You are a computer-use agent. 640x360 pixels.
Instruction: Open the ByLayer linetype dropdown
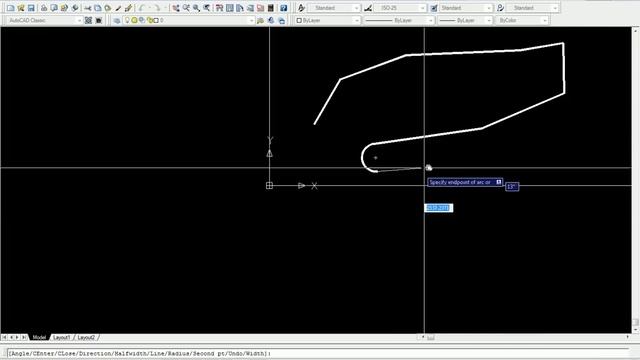(431, 20)
